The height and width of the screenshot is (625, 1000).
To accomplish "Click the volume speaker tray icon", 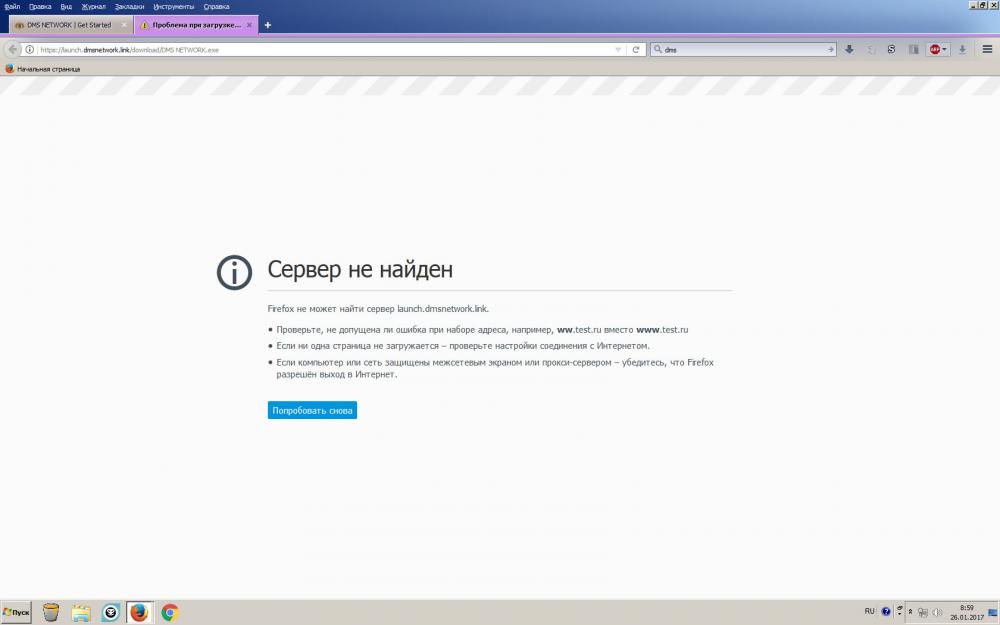I will [936, 613].
